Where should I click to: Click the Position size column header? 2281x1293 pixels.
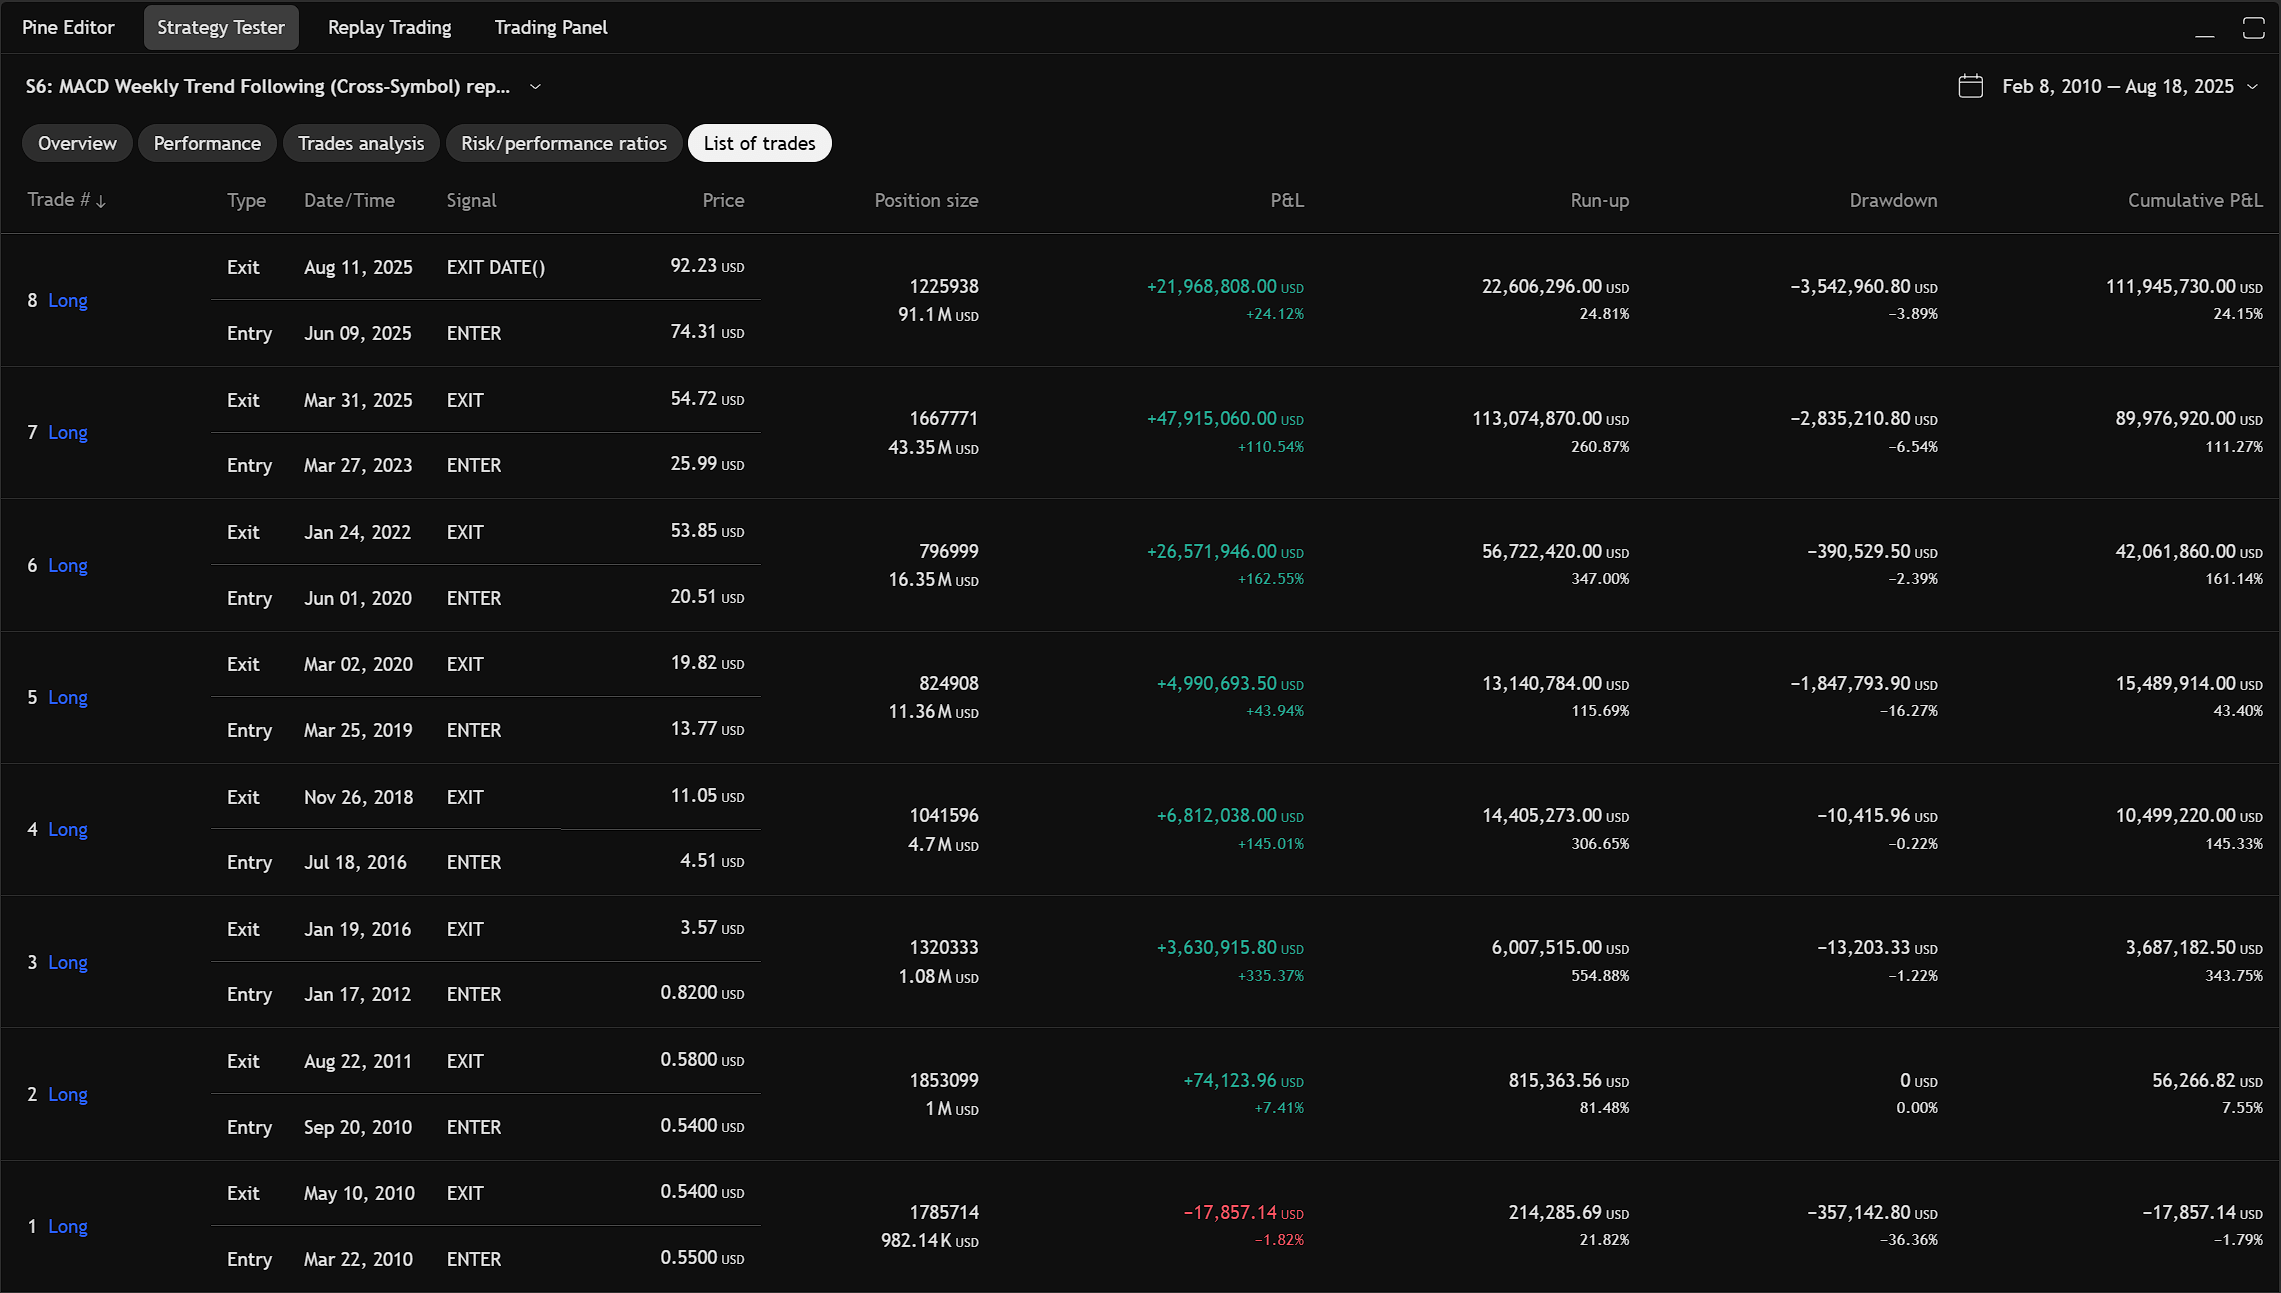click(x=926, y=200)
